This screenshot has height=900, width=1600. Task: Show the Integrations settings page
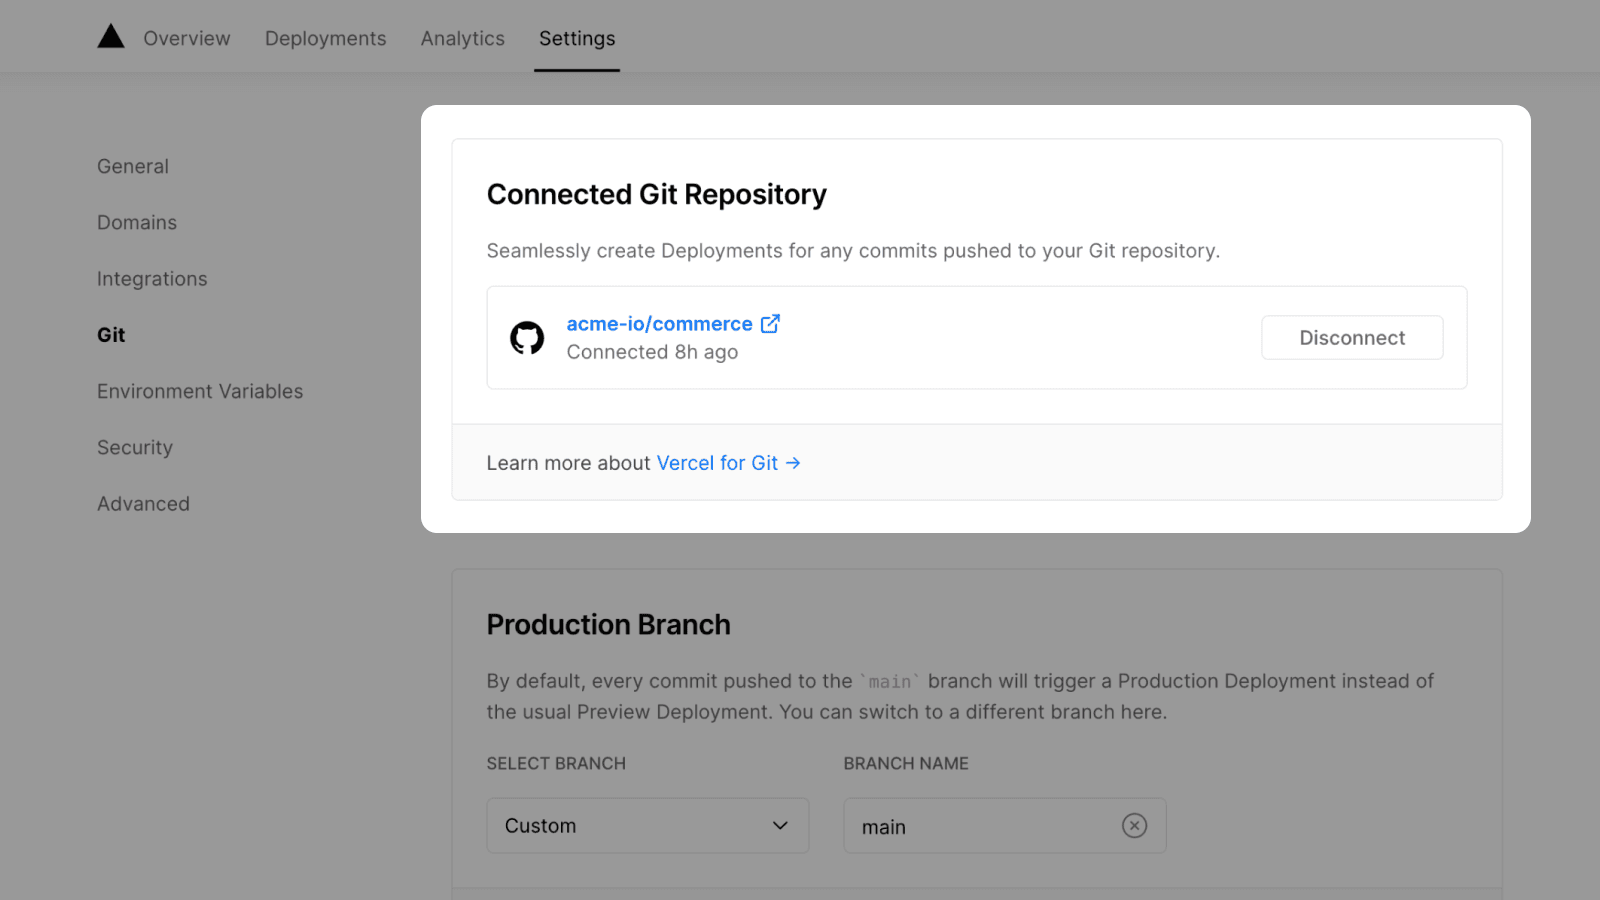152,279
